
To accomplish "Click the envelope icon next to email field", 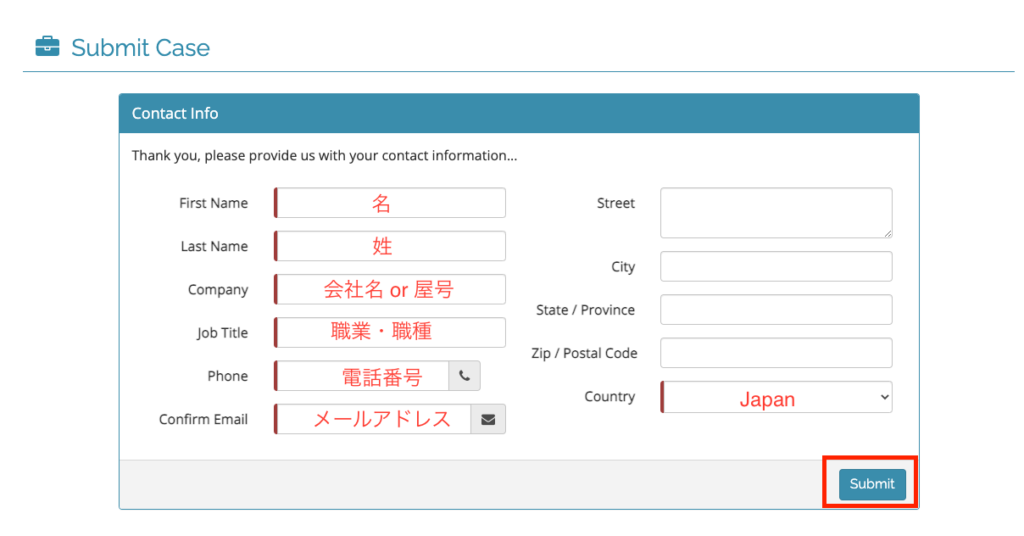I will (x=487, y=419).
